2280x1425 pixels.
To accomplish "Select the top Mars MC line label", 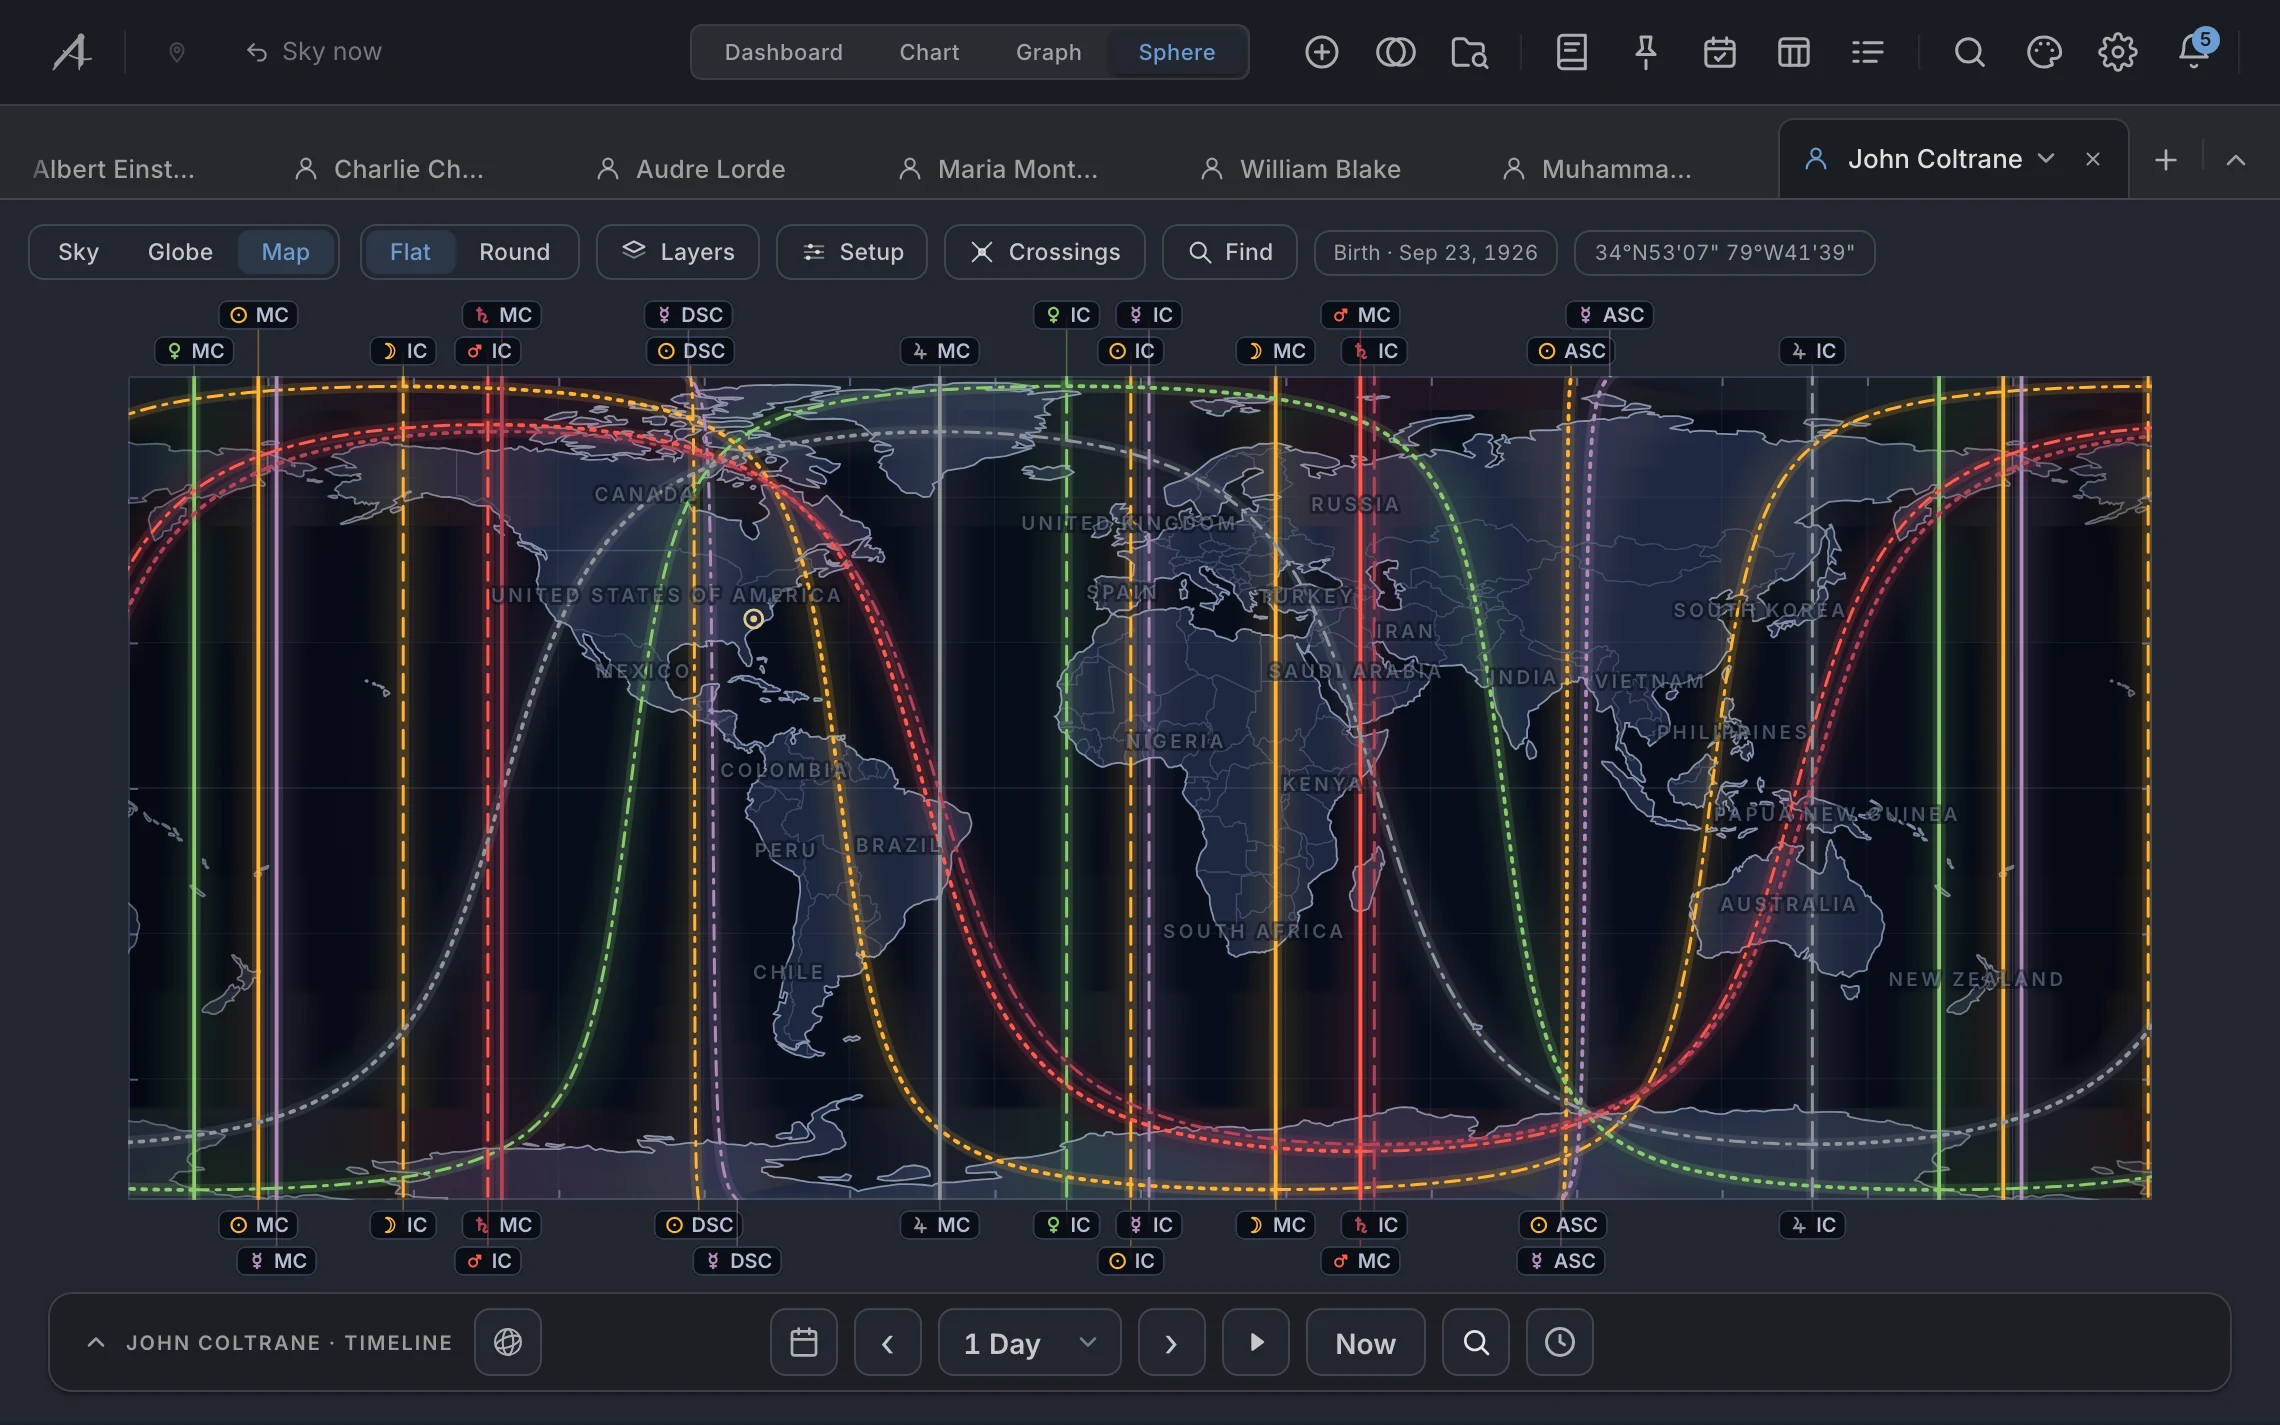I will 1361,315.
